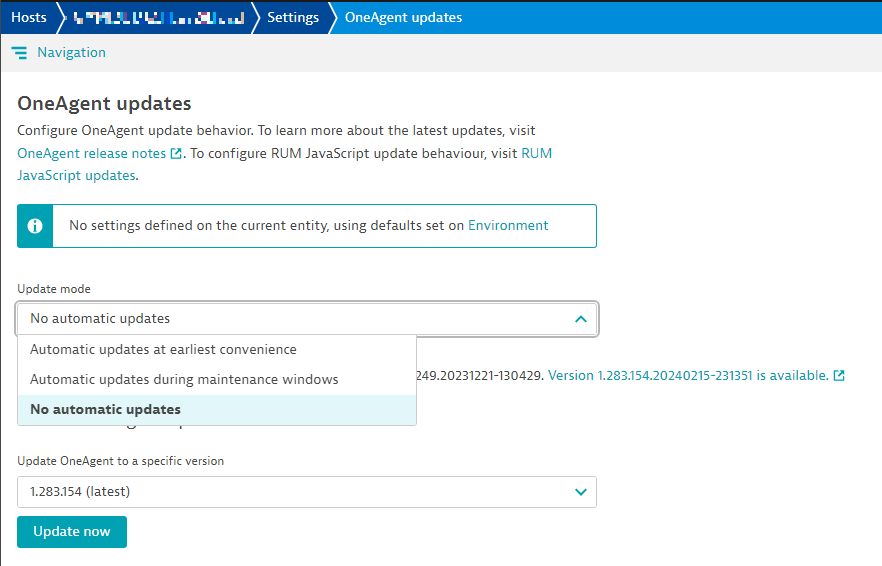Collapse the Update mode dropdown
The image size is (882, 566).
click(307, 319)
